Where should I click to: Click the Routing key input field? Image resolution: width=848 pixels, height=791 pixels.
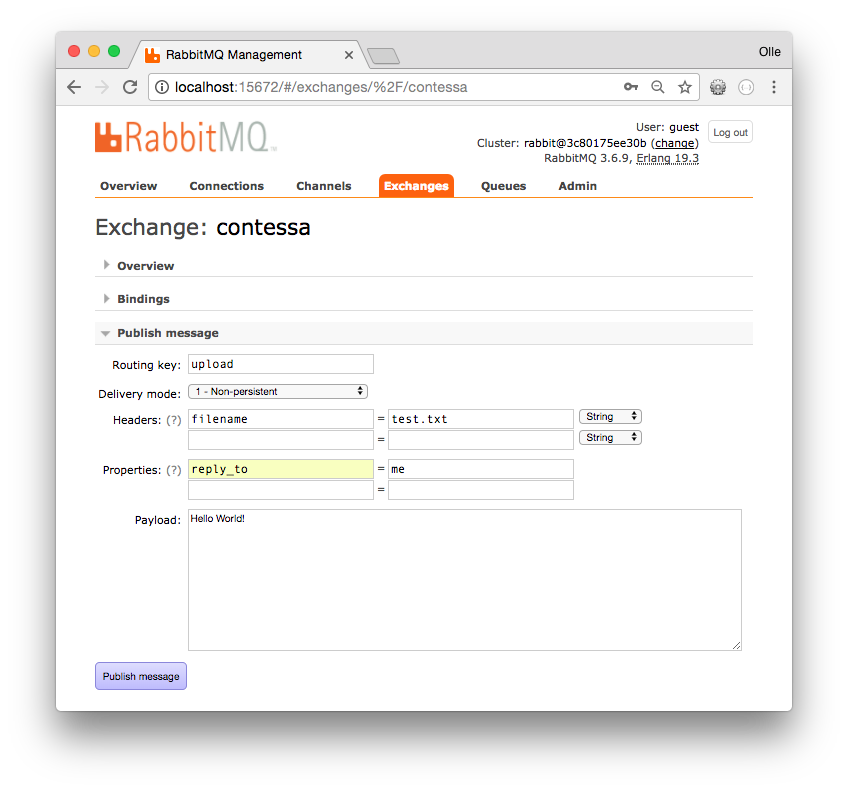(x=281, y=364)
